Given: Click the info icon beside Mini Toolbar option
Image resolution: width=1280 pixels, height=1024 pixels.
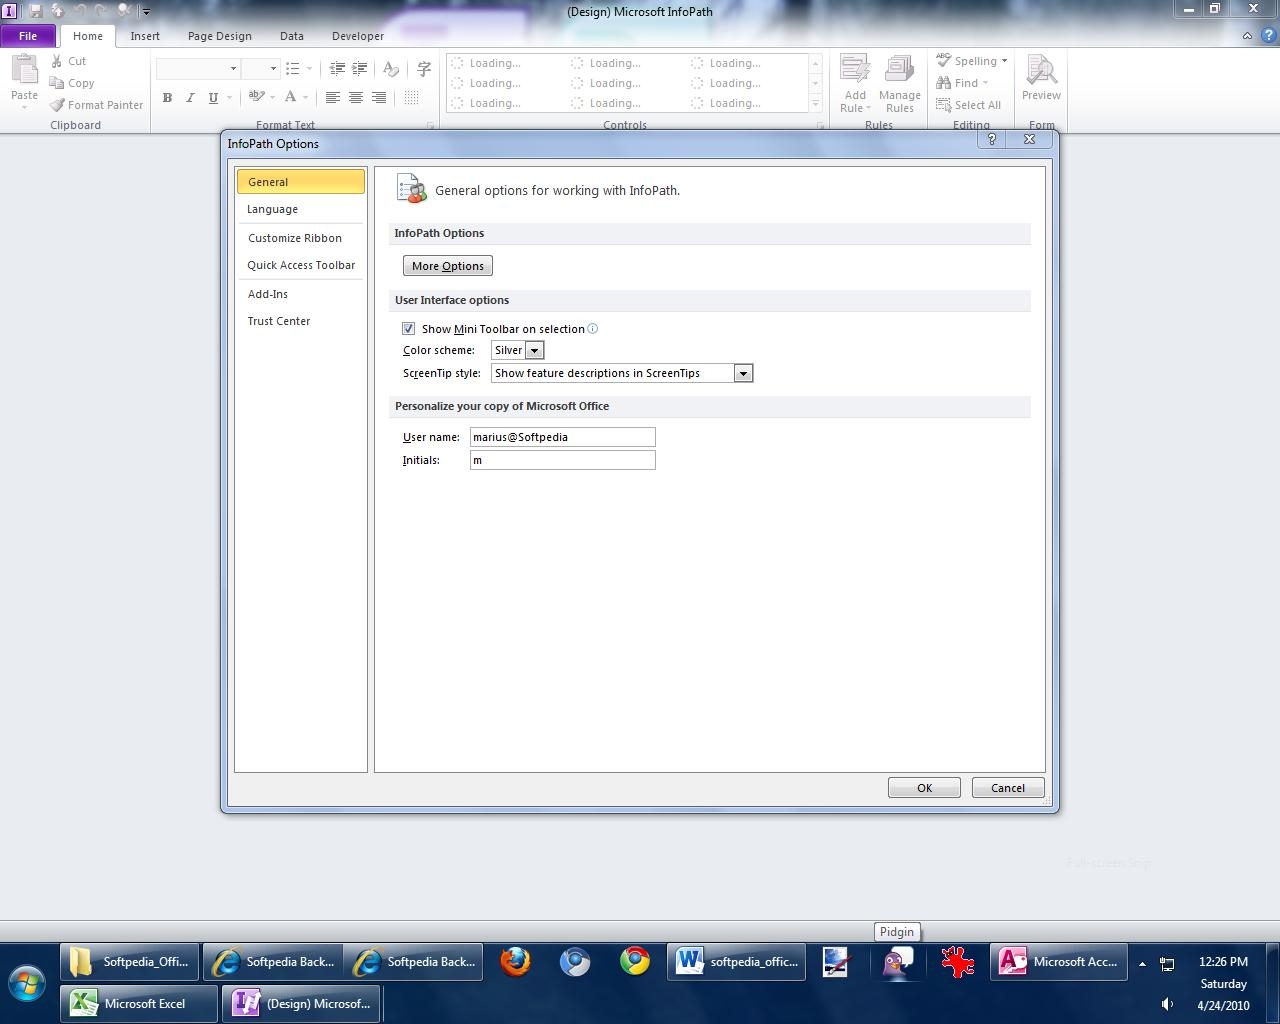Looking at the screenshot, I should (x=592, y=329).
